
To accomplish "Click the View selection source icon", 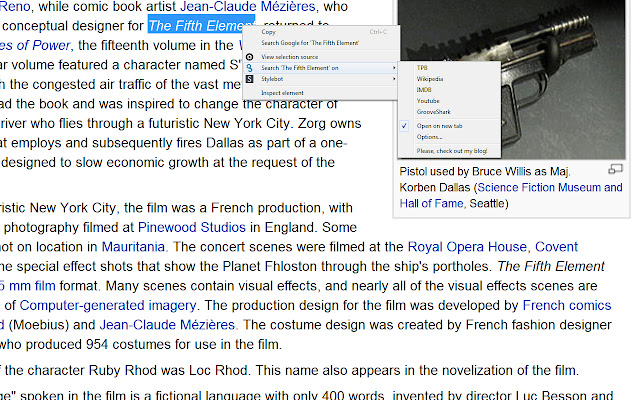I will click(x=251, y=58).
